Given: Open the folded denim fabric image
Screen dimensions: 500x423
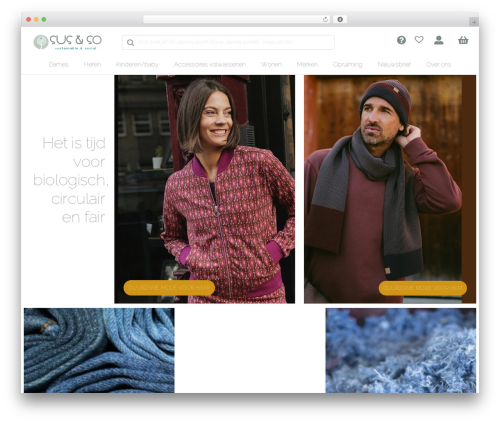Looking at the screenshot, I should (x=99, y=350).
